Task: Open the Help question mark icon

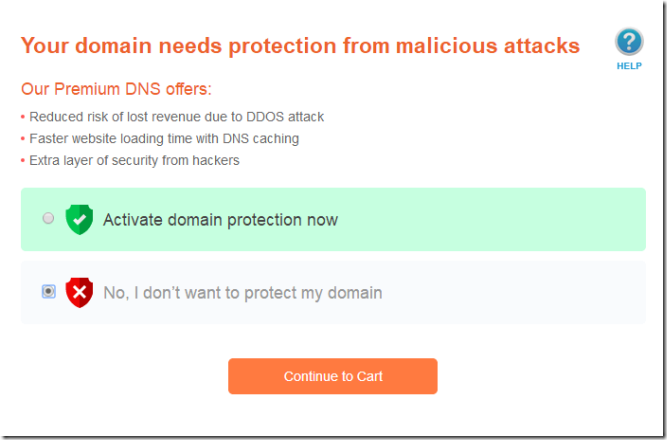Action: 628,42
